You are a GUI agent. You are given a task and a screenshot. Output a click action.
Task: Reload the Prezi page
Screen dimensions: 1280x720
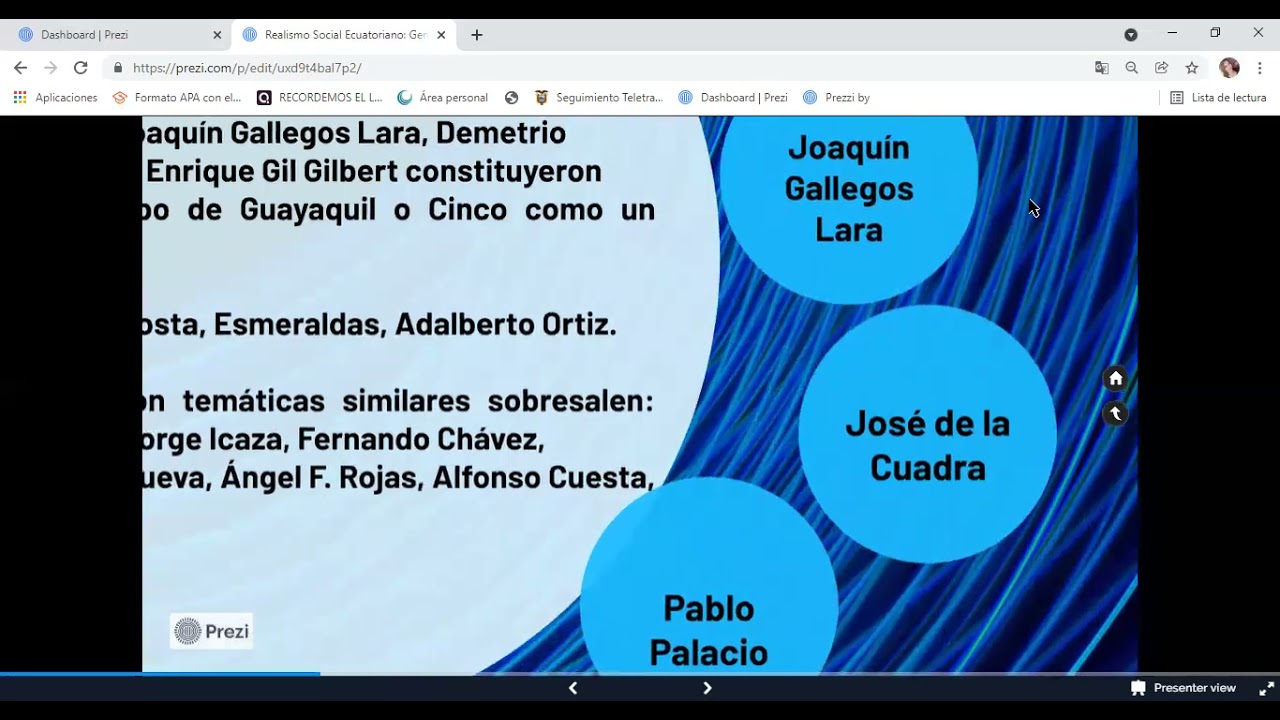point(81,68)
